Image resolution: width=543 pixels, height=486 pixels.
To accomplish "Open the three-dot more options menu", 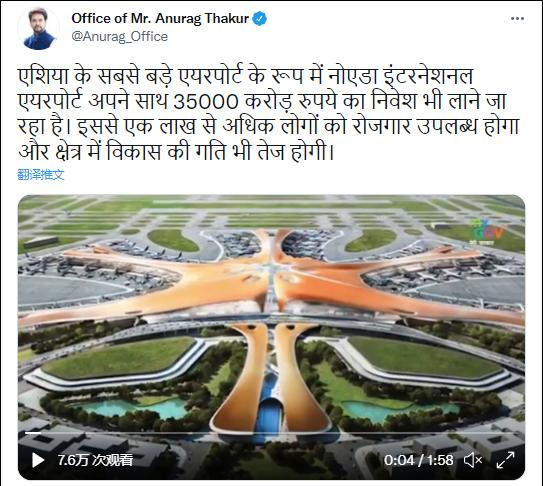I will point(517,19).
